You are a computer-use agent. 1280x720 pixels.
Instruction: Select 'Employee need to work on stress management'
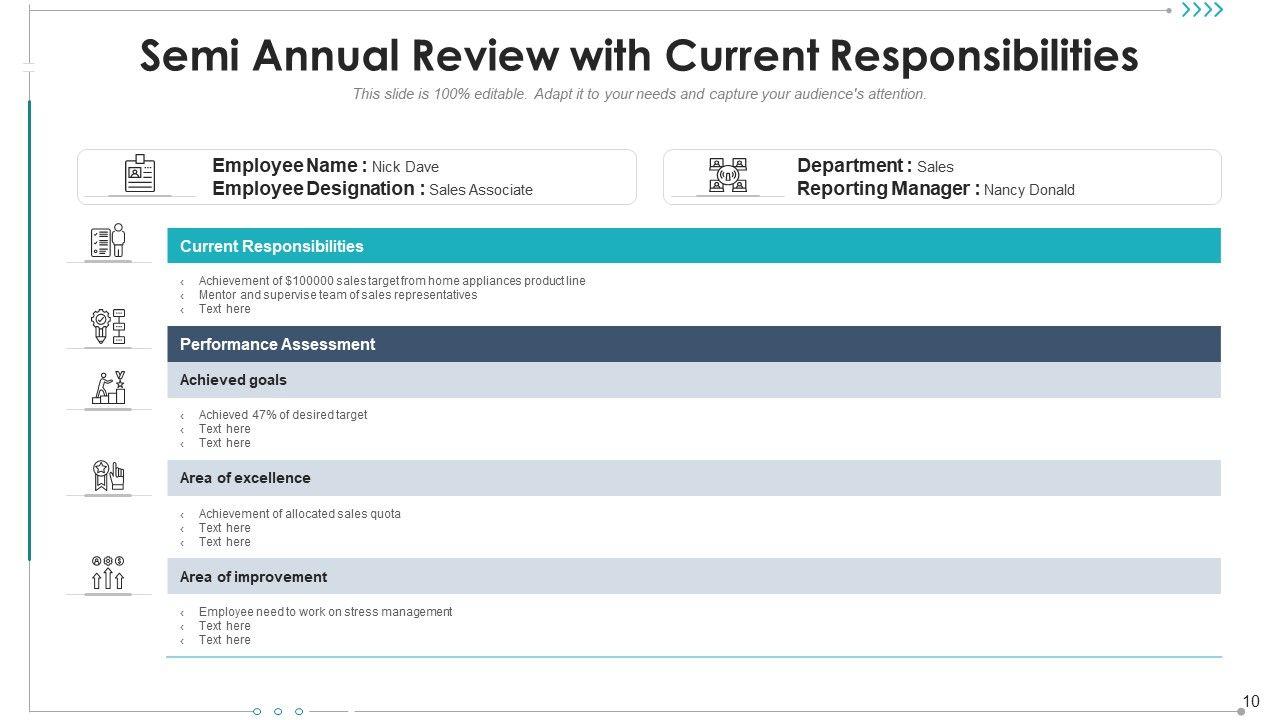coord(326,612)
